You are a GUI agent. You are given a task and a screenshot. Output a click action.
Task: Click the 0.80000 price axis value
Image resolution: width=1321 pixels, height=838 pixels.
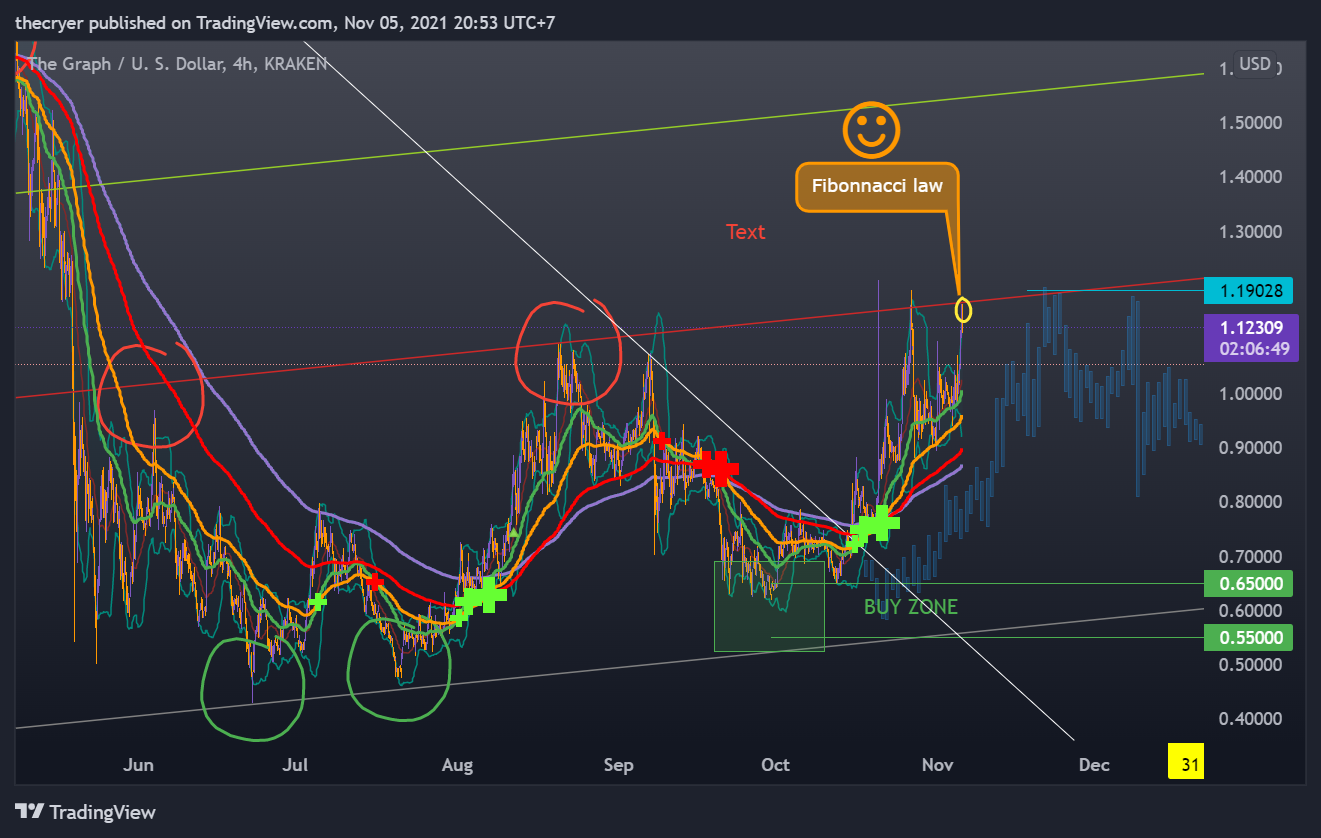coord(1249,501)
